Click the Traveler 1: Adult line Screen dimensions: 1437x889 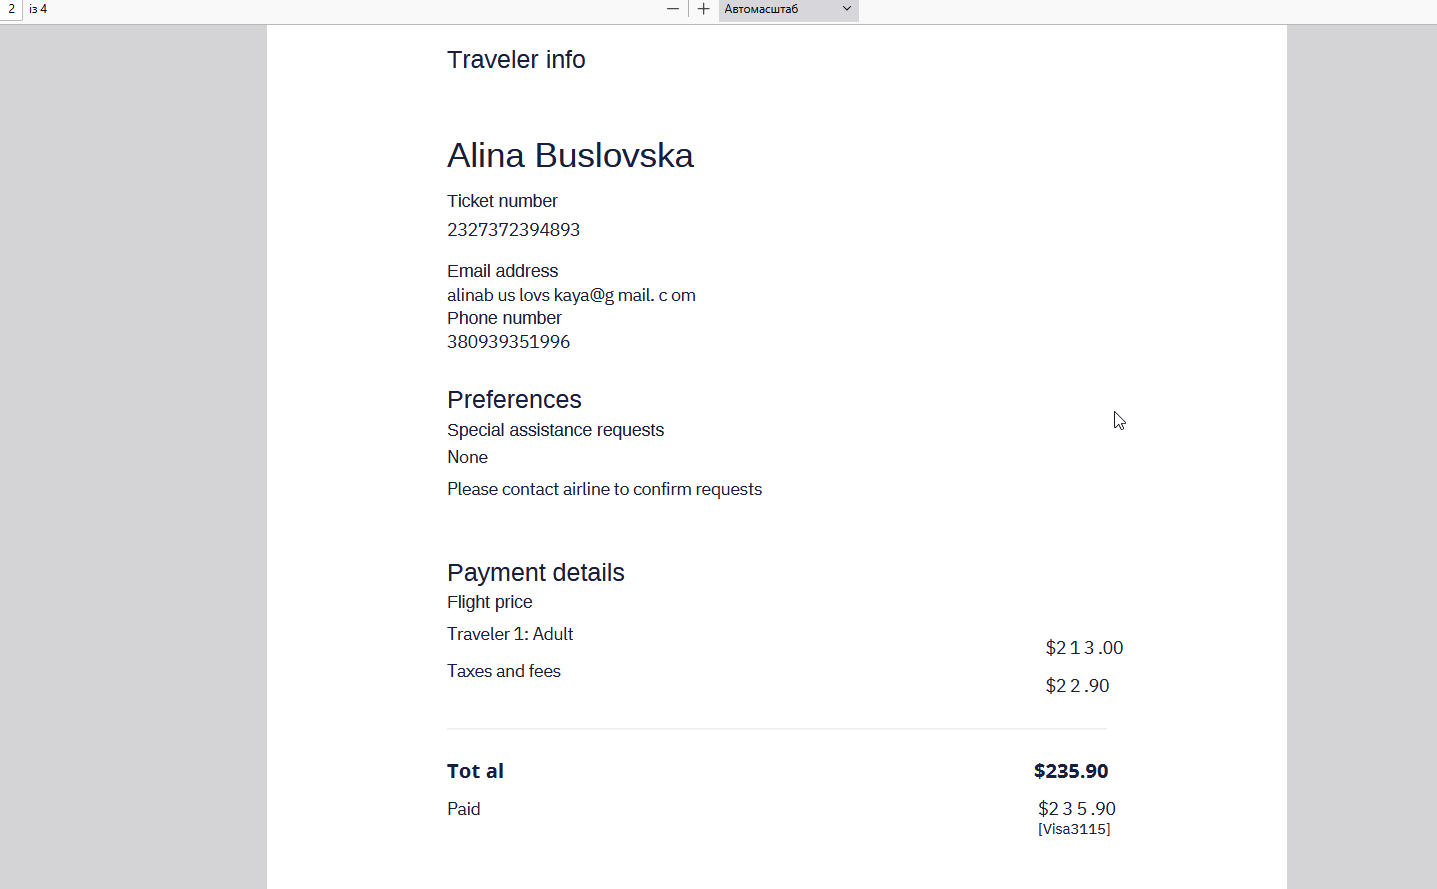click(510, 634)
